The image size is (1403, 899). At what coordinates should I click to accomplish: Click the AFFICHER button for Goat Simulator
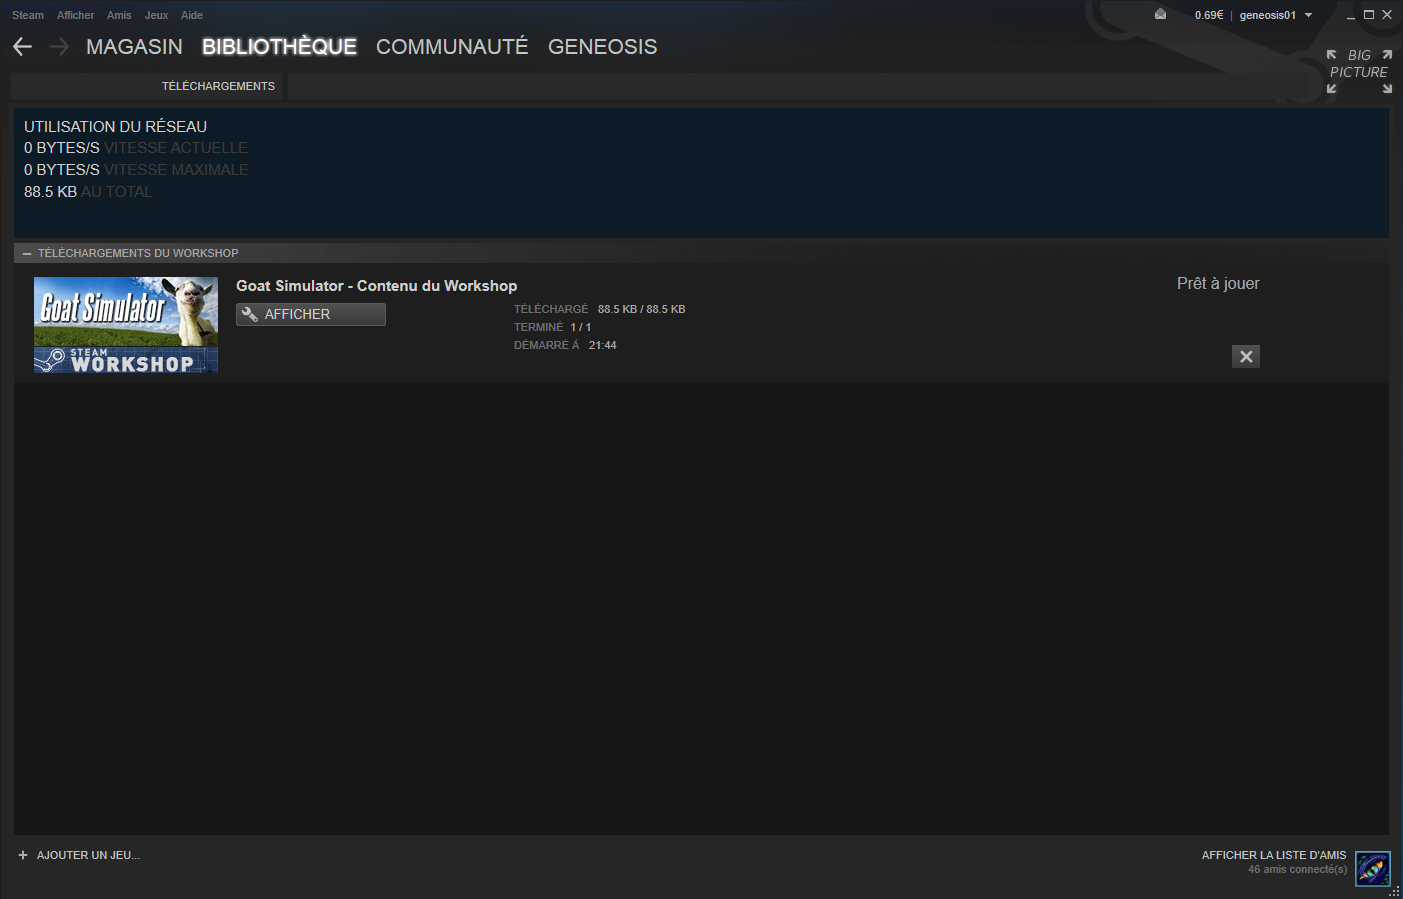pyautogui.click(x=311, y=314)
